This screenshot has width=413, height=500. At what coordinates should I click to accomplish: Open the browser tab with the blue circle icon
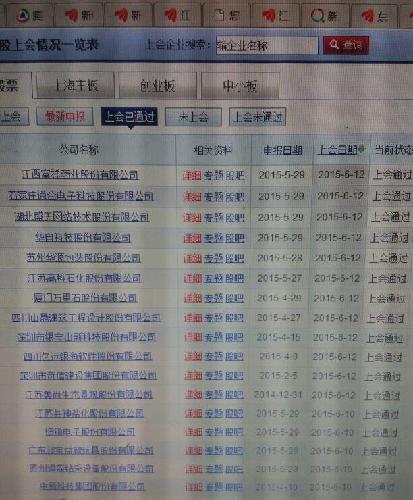tap(31, 15)
